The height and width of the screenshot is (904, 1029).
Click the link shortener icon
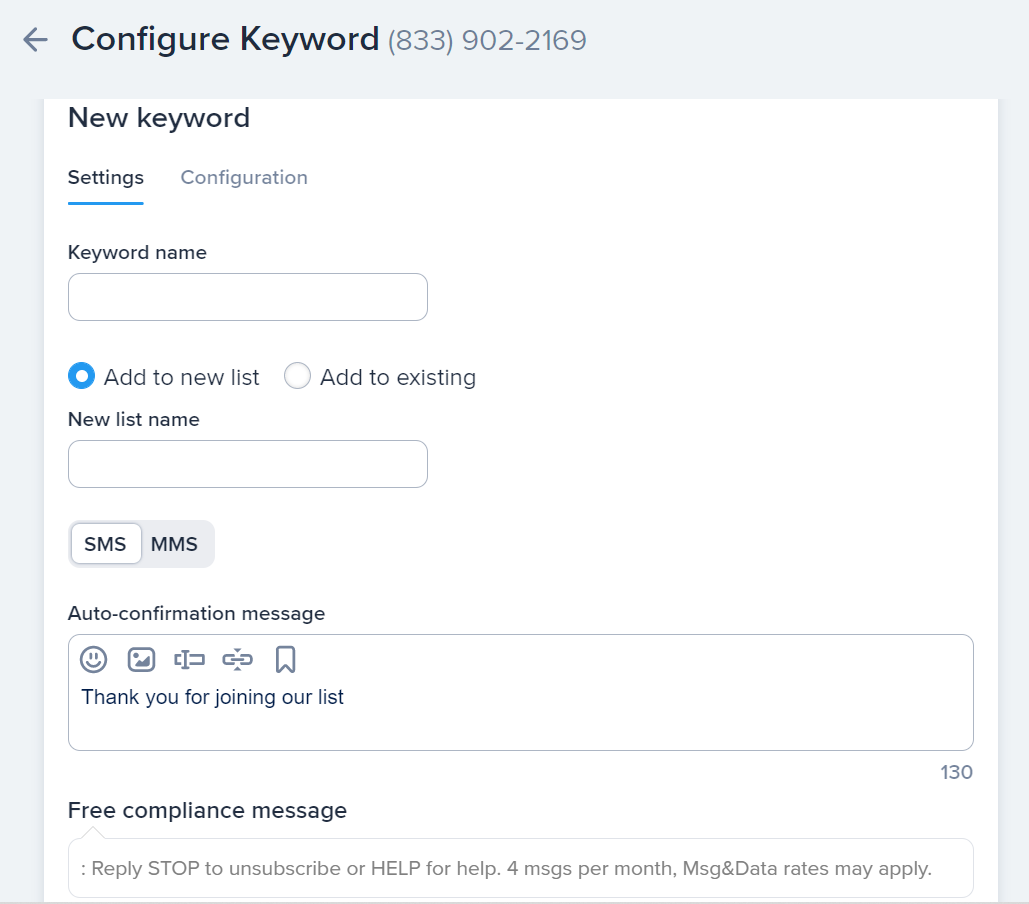click(x=237, y=659)
